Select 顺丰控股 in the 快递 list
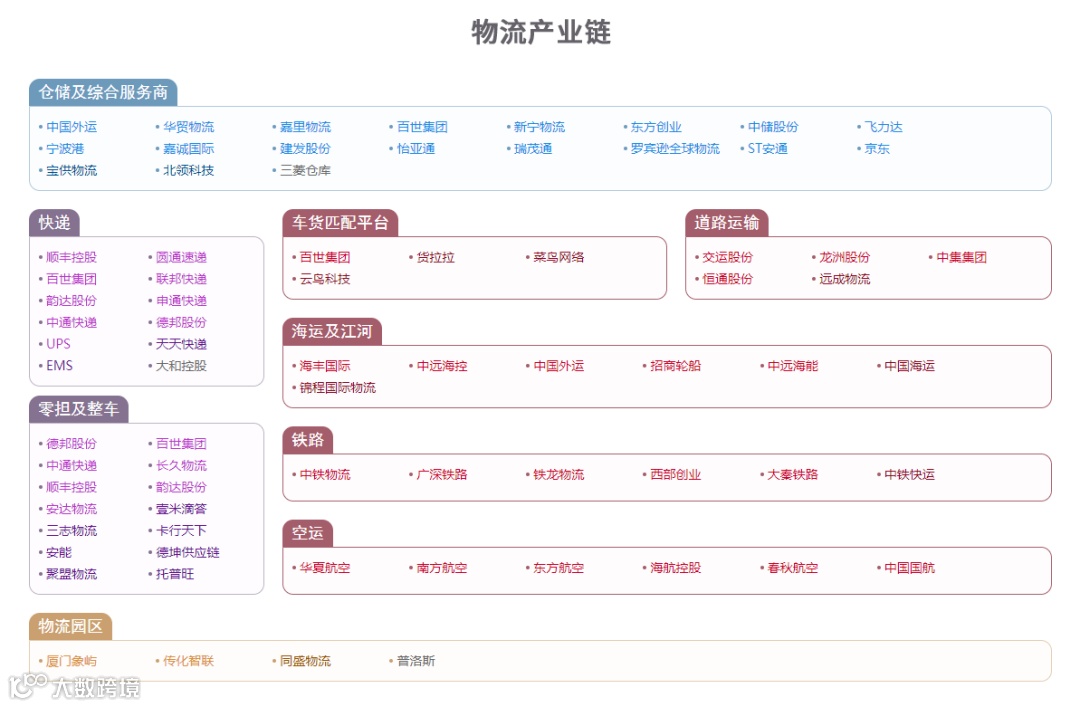 click(72, 256)
